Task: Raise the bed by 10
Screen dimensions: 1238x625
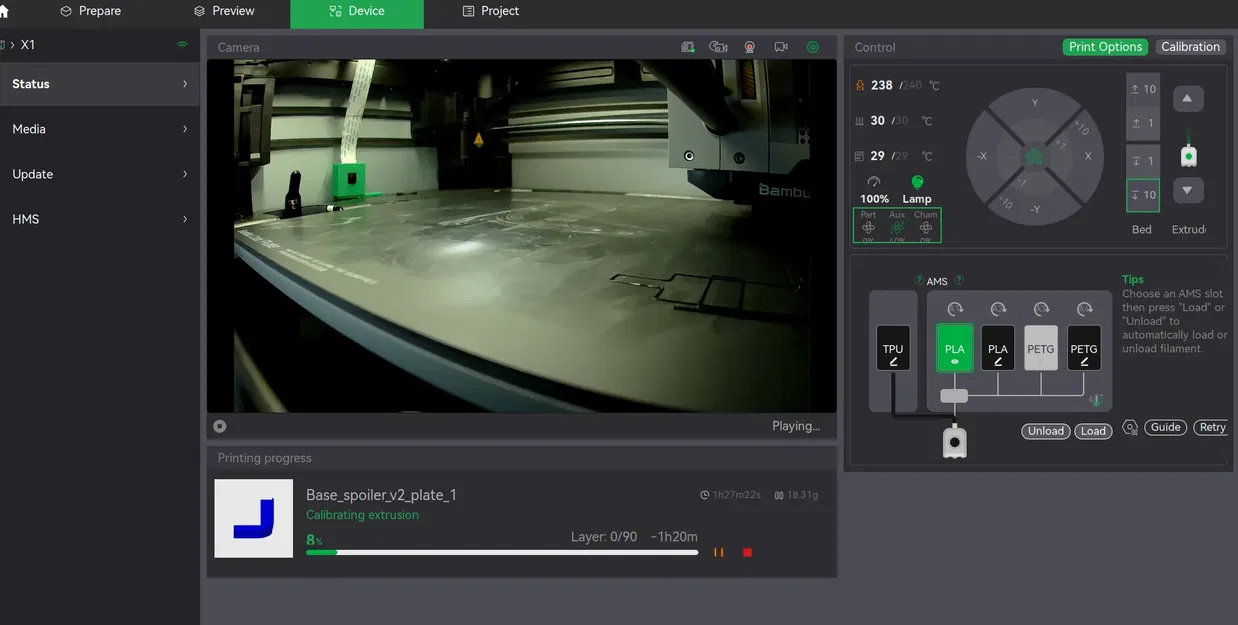Action: [x=1143, y=89]
